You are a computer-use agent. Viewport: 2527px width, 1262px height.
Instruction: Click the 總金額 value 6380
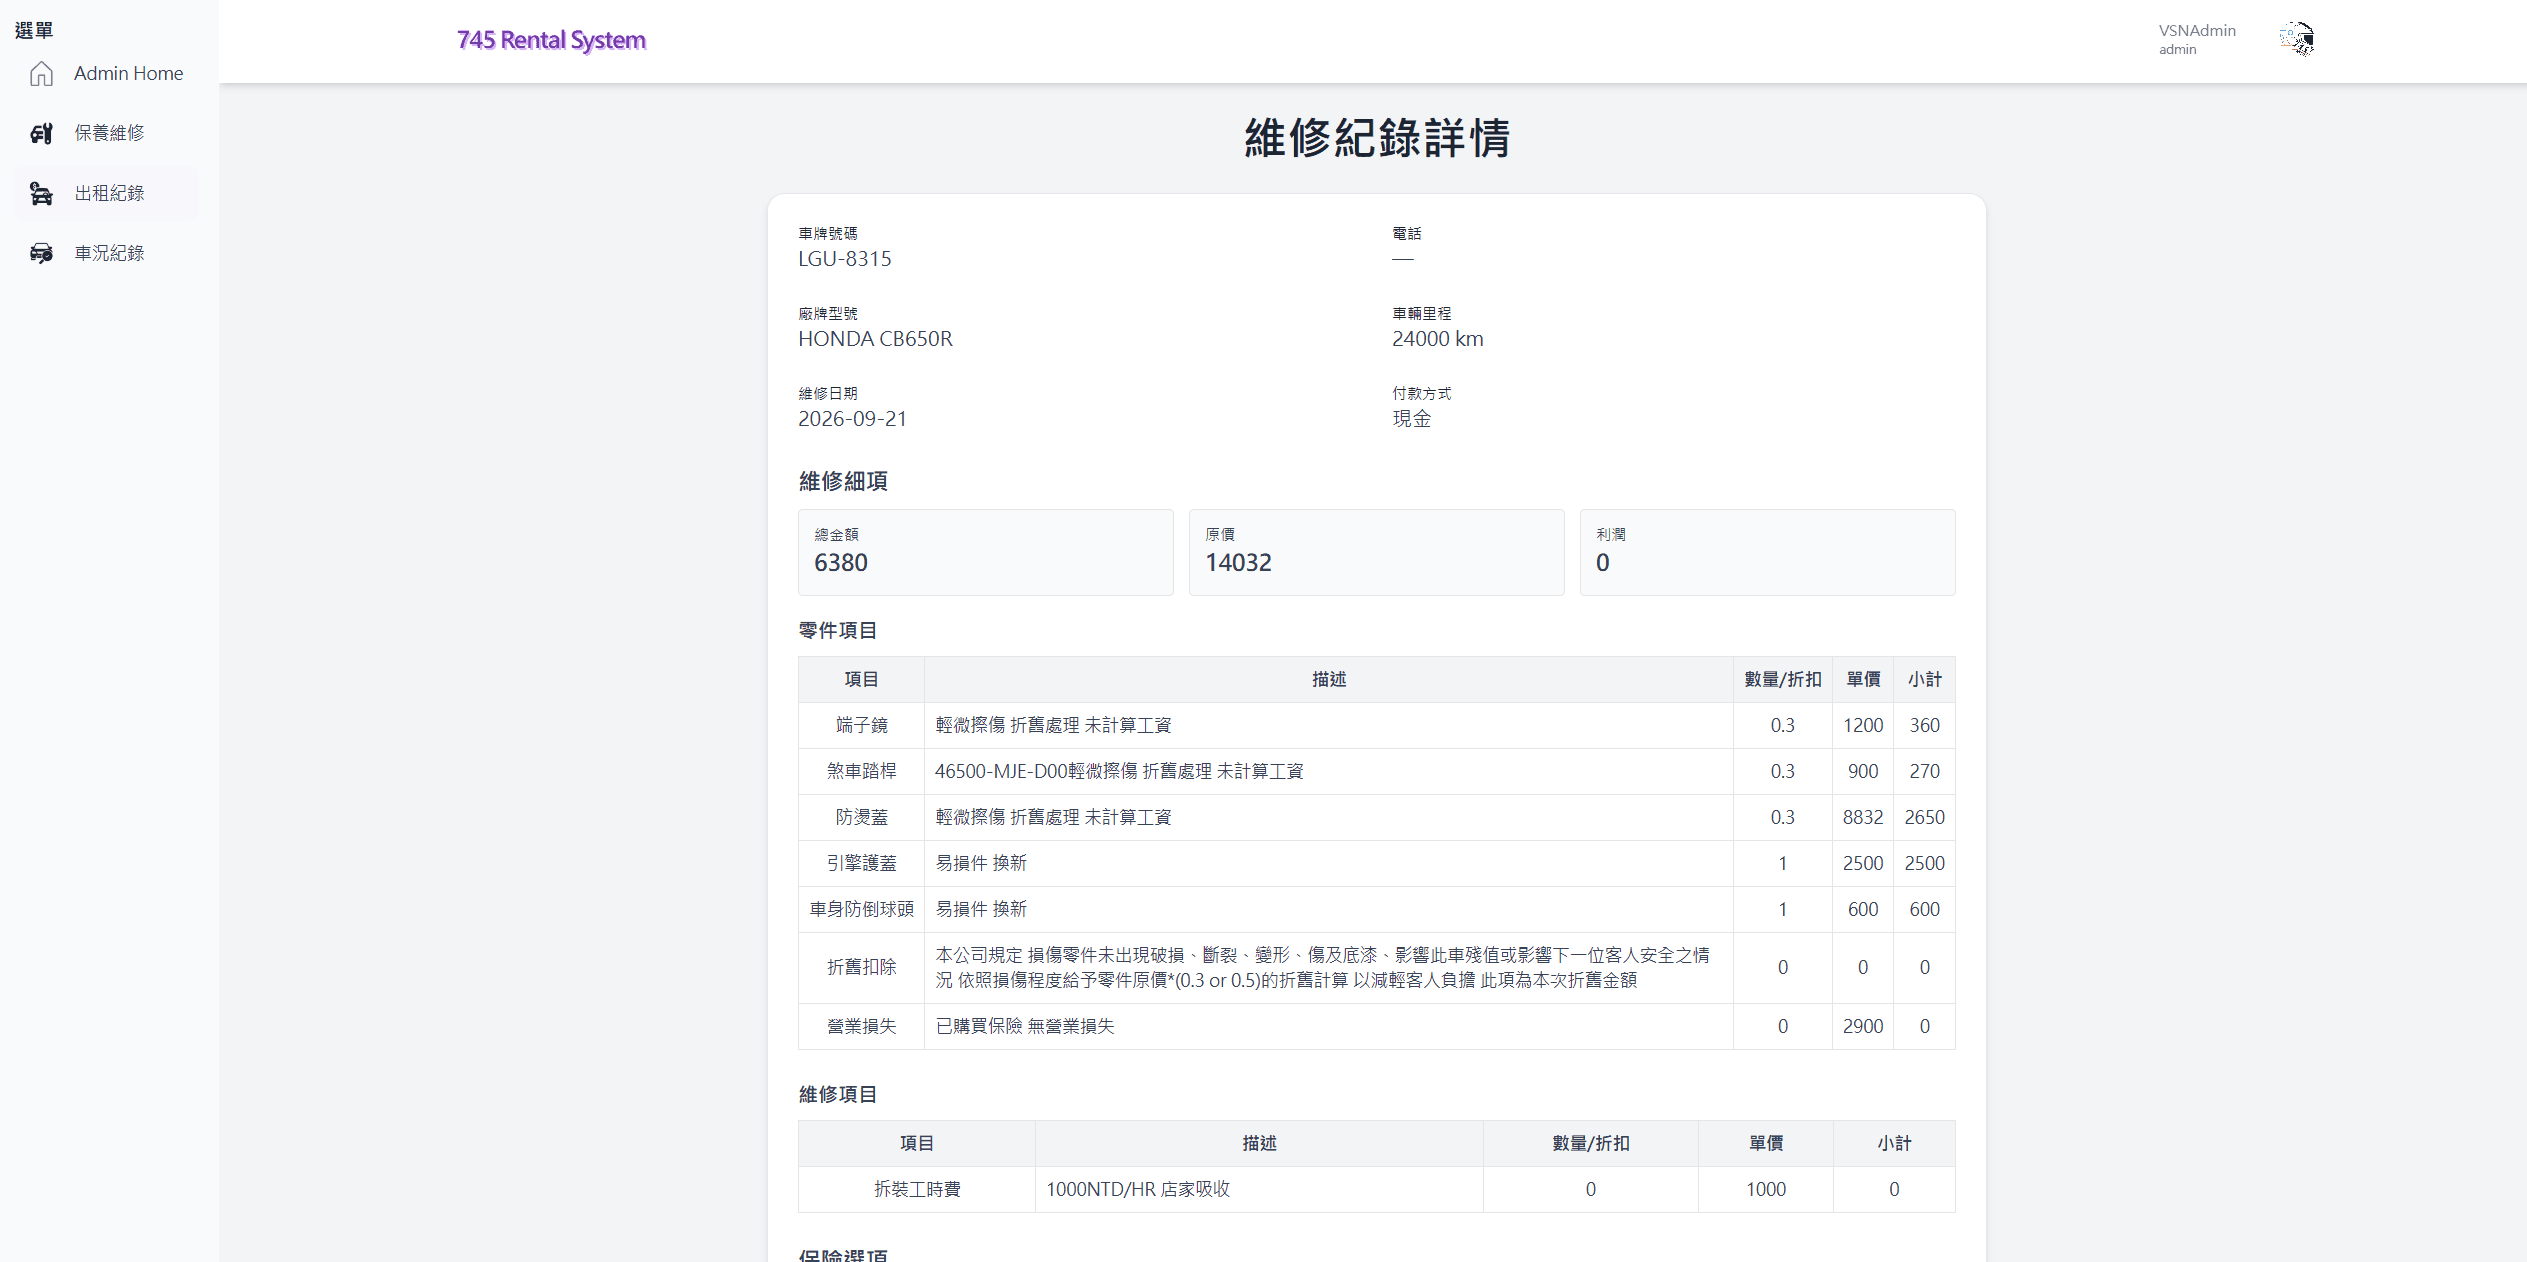click(x=841, y=563)
